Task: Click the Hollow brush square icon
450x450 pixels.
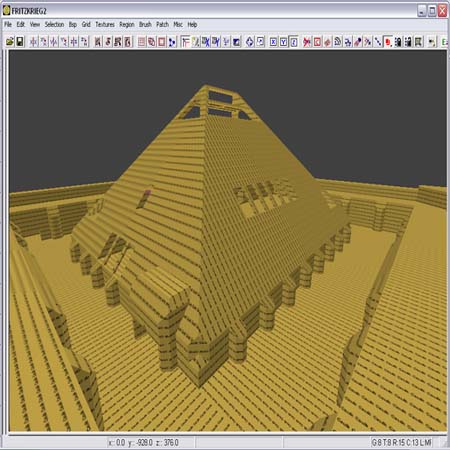Action: [162, 42]
